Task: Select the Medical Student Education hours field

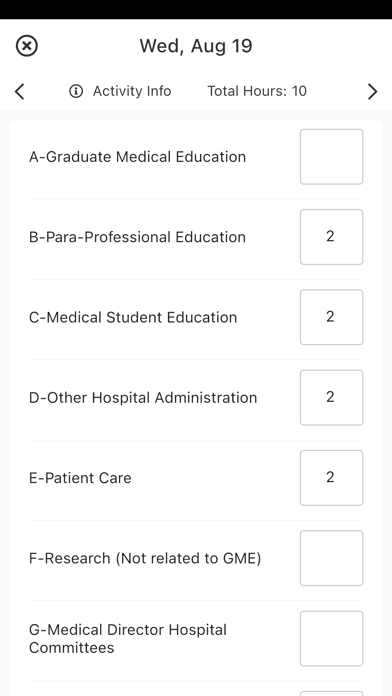Action: (x=332, y=317)
